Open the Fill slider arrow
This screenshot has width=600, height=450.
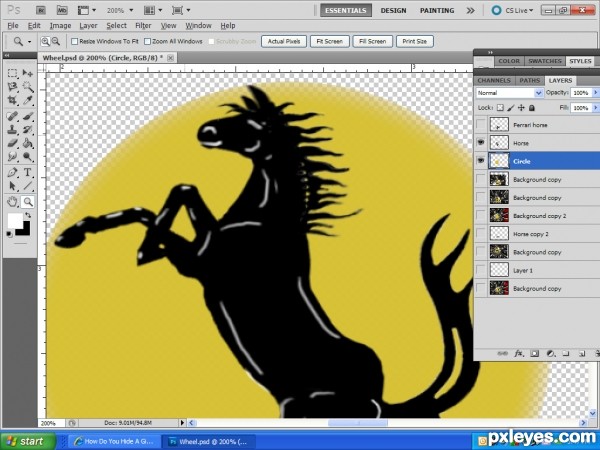[595, 108]
